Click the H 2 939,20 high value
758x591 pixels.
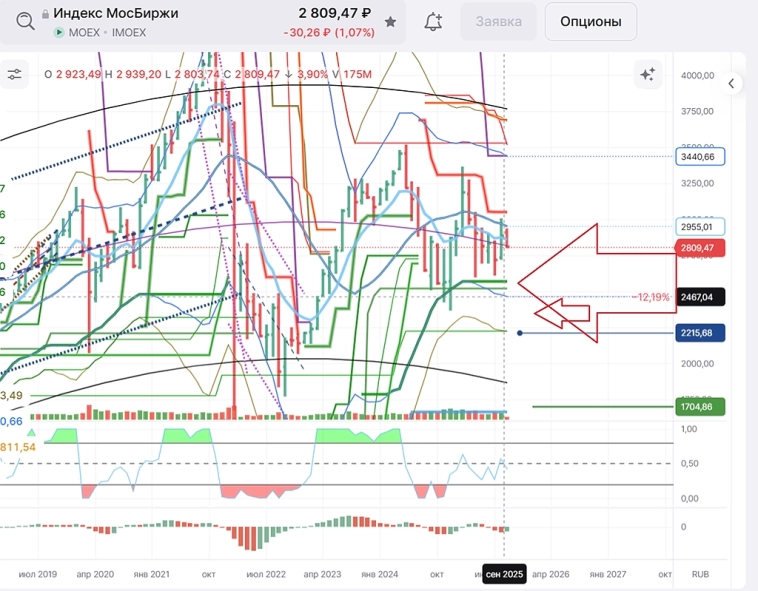[133, 74]
